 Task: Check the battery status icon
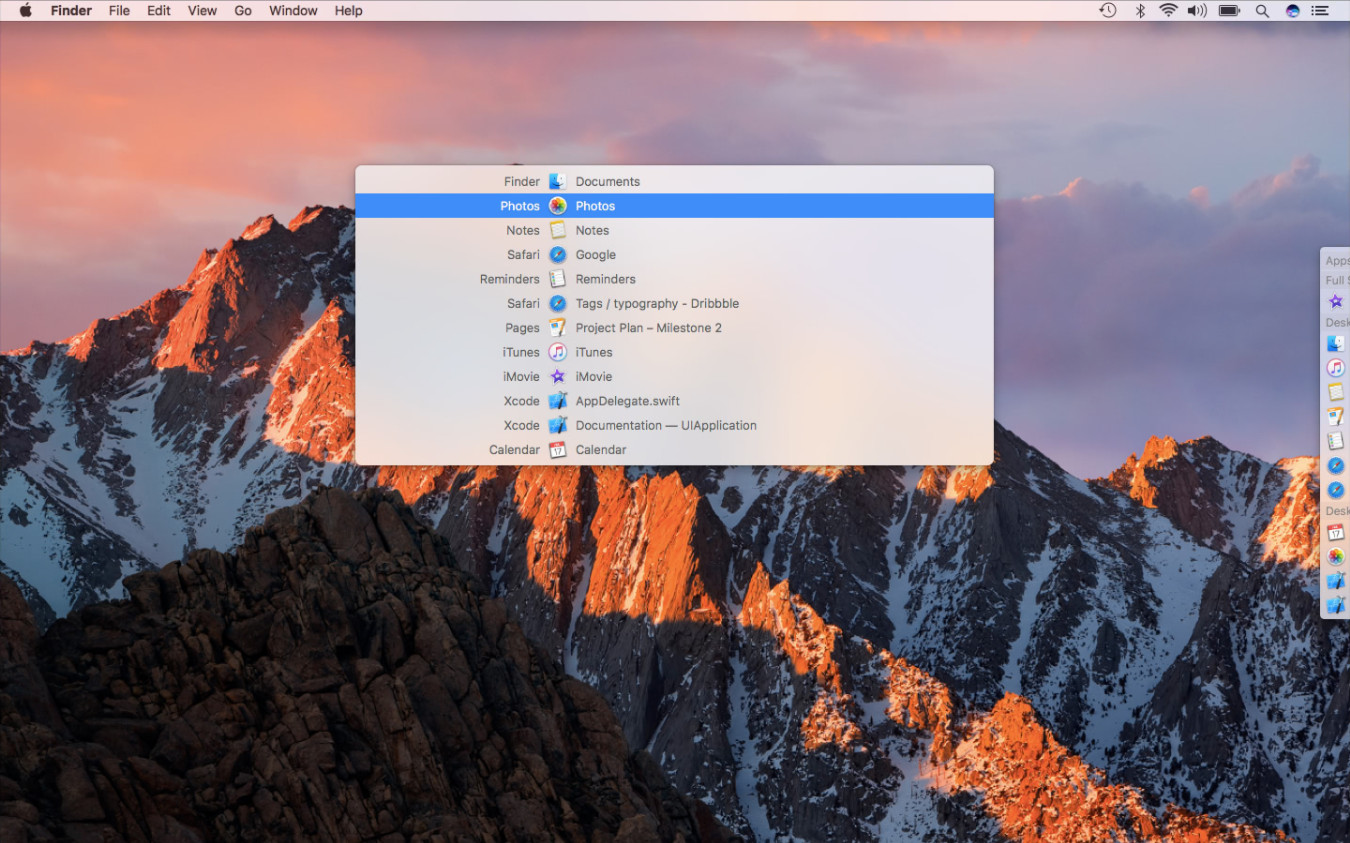(x=1229, y=10)
